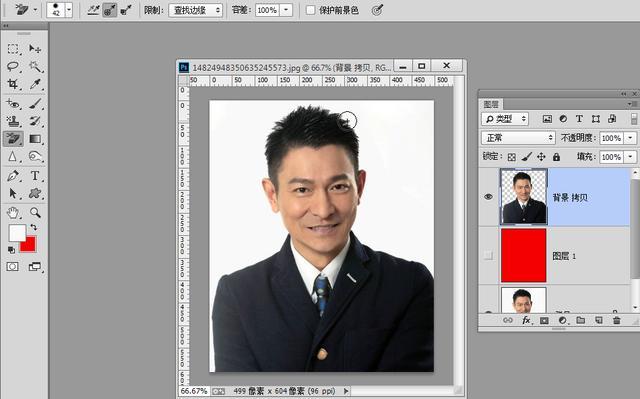Click the trash icon to delete layer
Image resolution: width=640 pixels, height=399 pixels.
pyautogui.click(x=617, y=321)
